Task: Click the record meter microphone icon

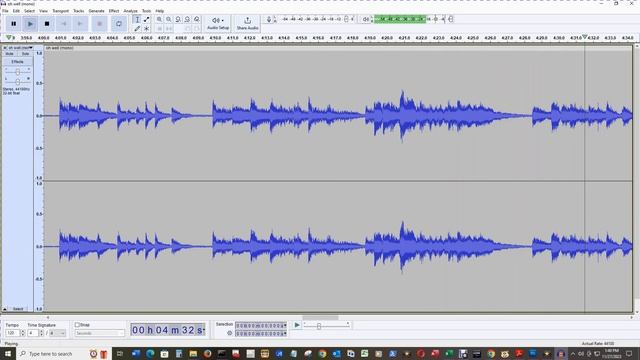Action: (269, 19)
